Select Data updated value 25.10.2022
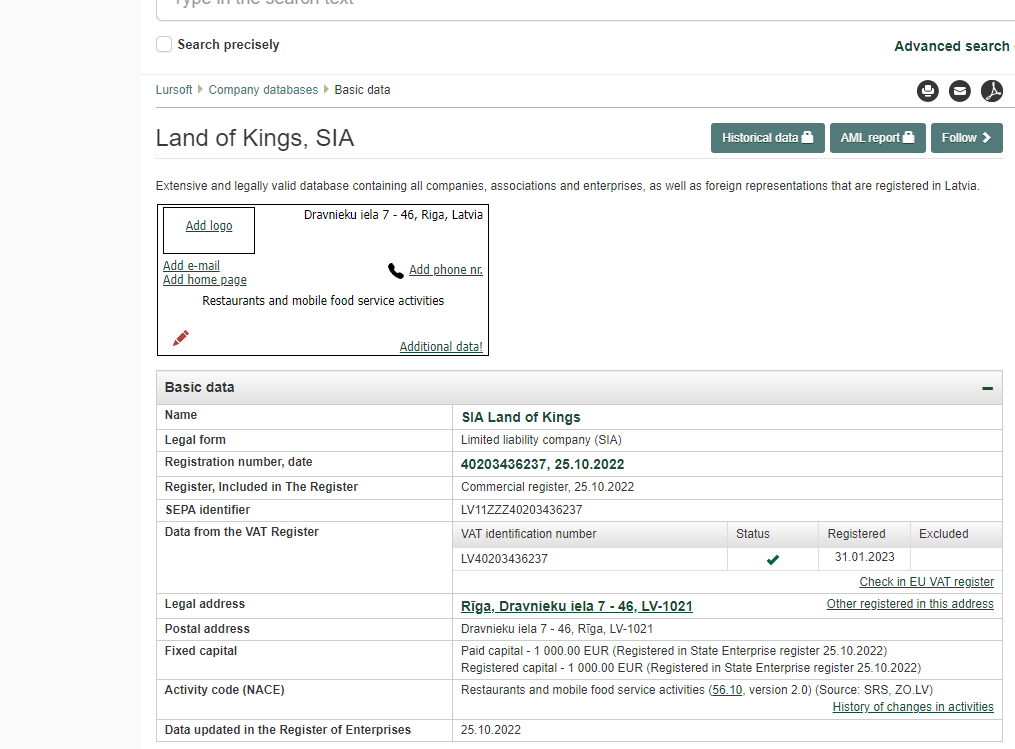Screen dimensions: 1015x749 (x=490, y=730)
